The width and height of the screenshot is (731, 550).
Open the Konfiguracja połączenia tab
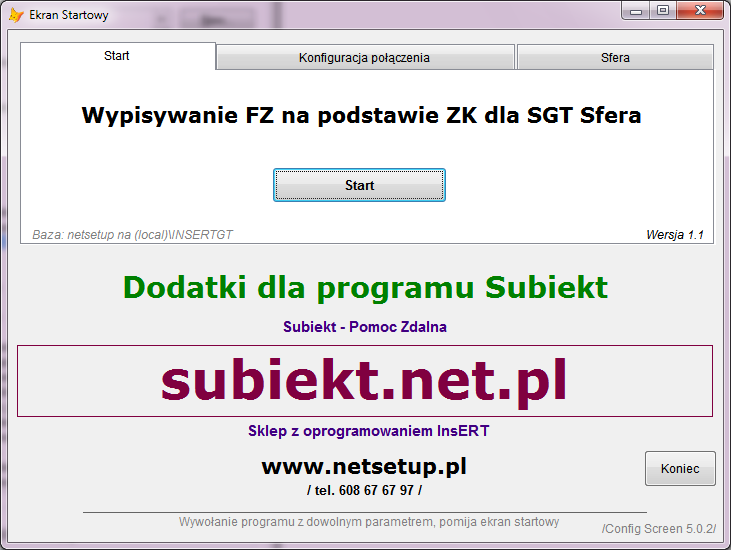click(365, 58)
